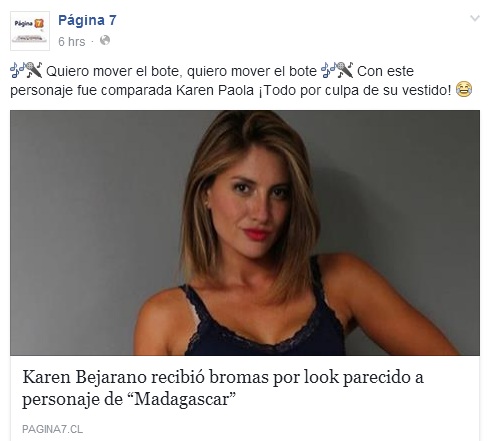Click "Con este" in the post caption
Screen dimensions: 491x441
pos(385,71)
